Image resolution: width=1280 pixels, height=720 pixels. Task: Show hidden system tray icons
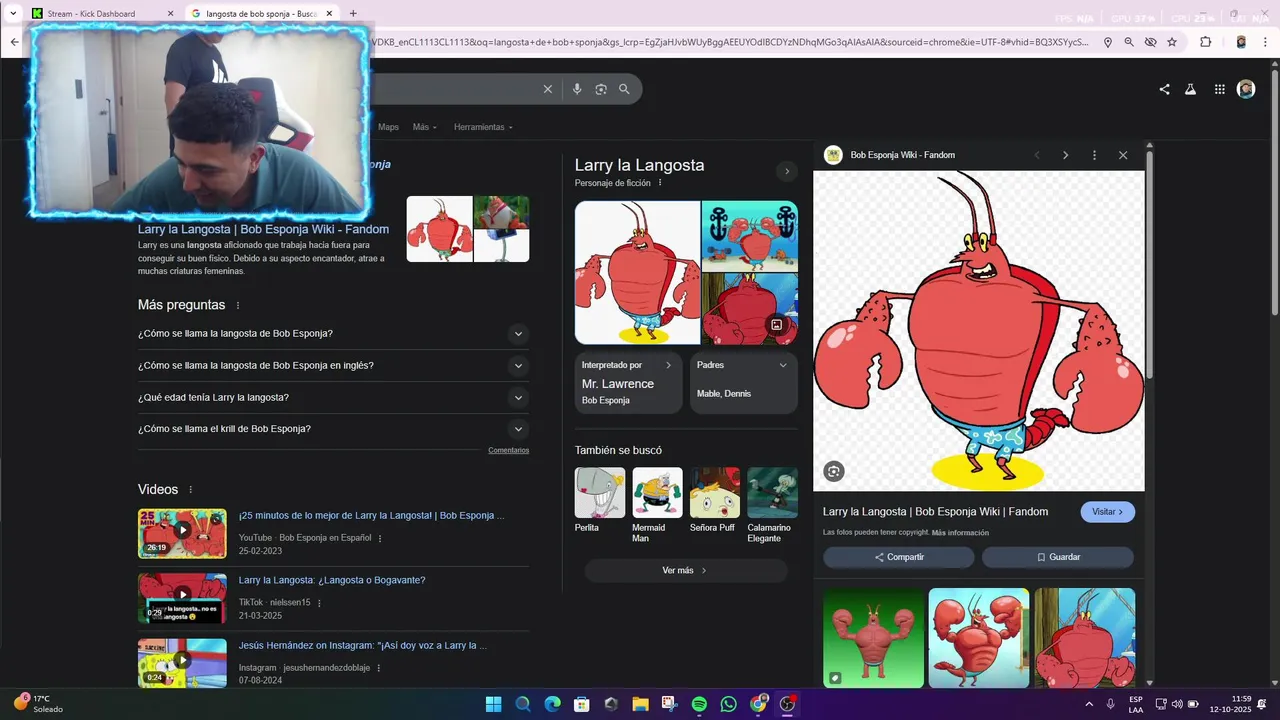tap(1089, 704)
